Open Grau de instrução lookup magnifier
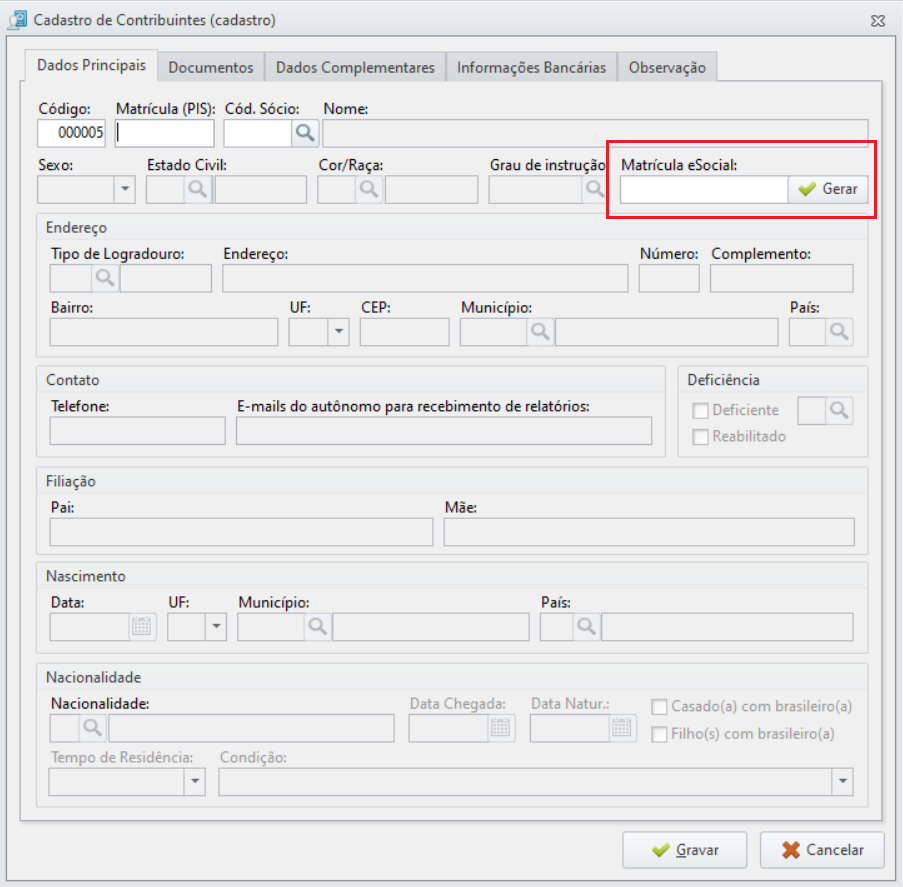Image resolution: width=903 pixels, height=887 pixels. point(594,189)
